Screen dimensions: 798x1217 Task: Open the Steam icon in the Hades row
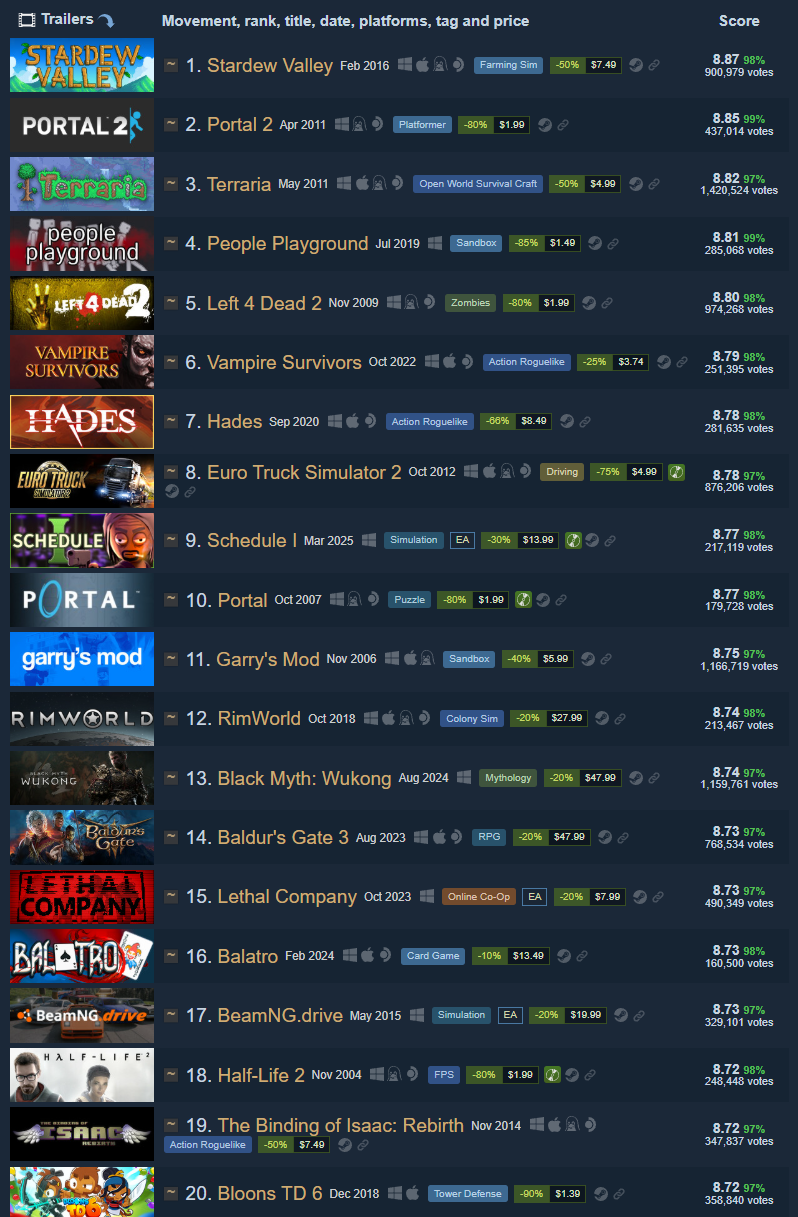(x=567, y=422)
